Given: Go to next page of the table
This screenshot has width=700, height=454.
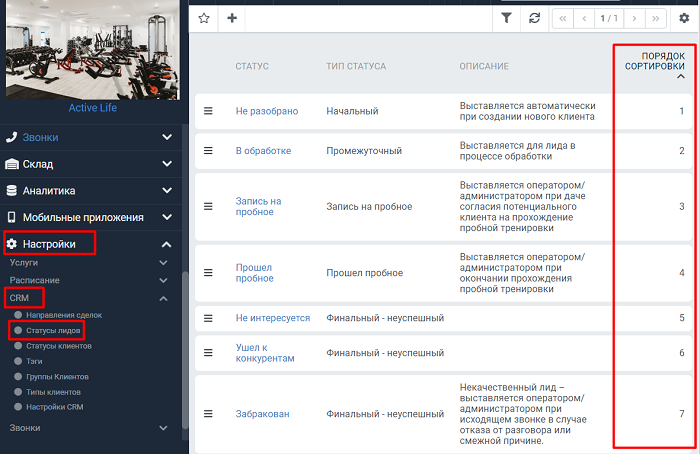Looking at the screenshot, I should point(634,19).
